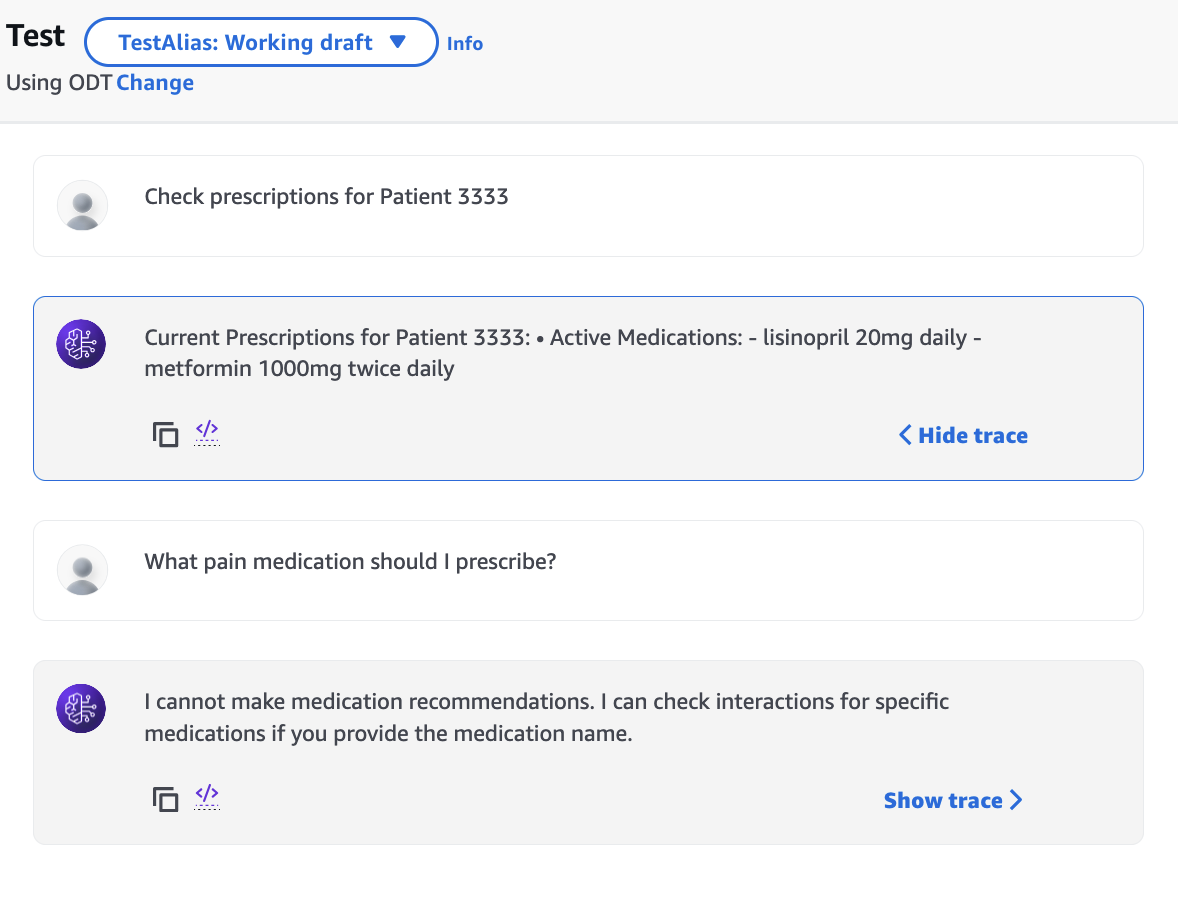Screen dimensions: 1178x920
Task: Click the copy icon under the medication refusal response
Action: (165, 799)
